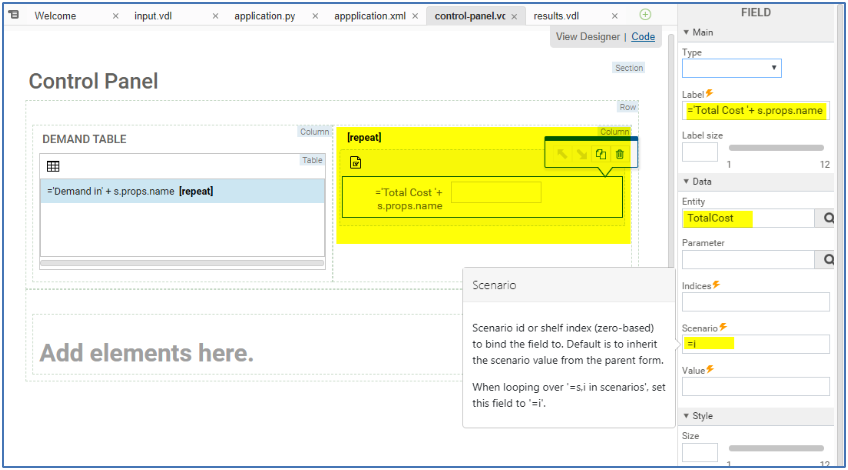Image resolution: width=848 pixels, height=470 pixels.
Task: Close the appplication.xml tab
Action: pos(415,16)
